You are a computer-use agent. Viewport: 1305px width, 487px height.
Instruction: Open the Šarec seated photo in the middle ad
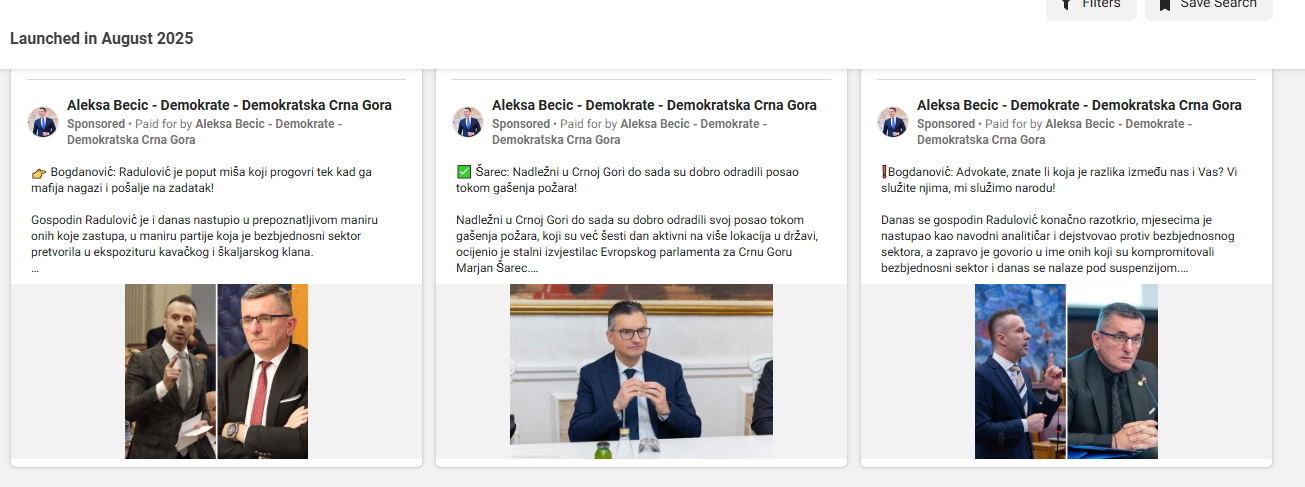click(641, 371)
